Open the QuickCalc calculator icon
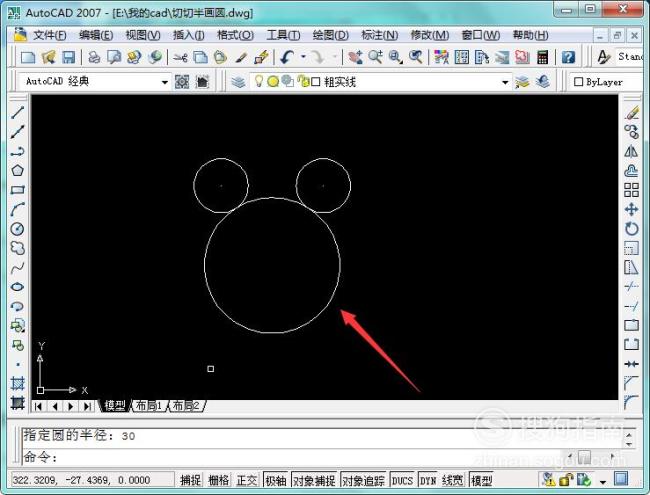The height and width of the screenshot is (495, 650). point(542,57)
